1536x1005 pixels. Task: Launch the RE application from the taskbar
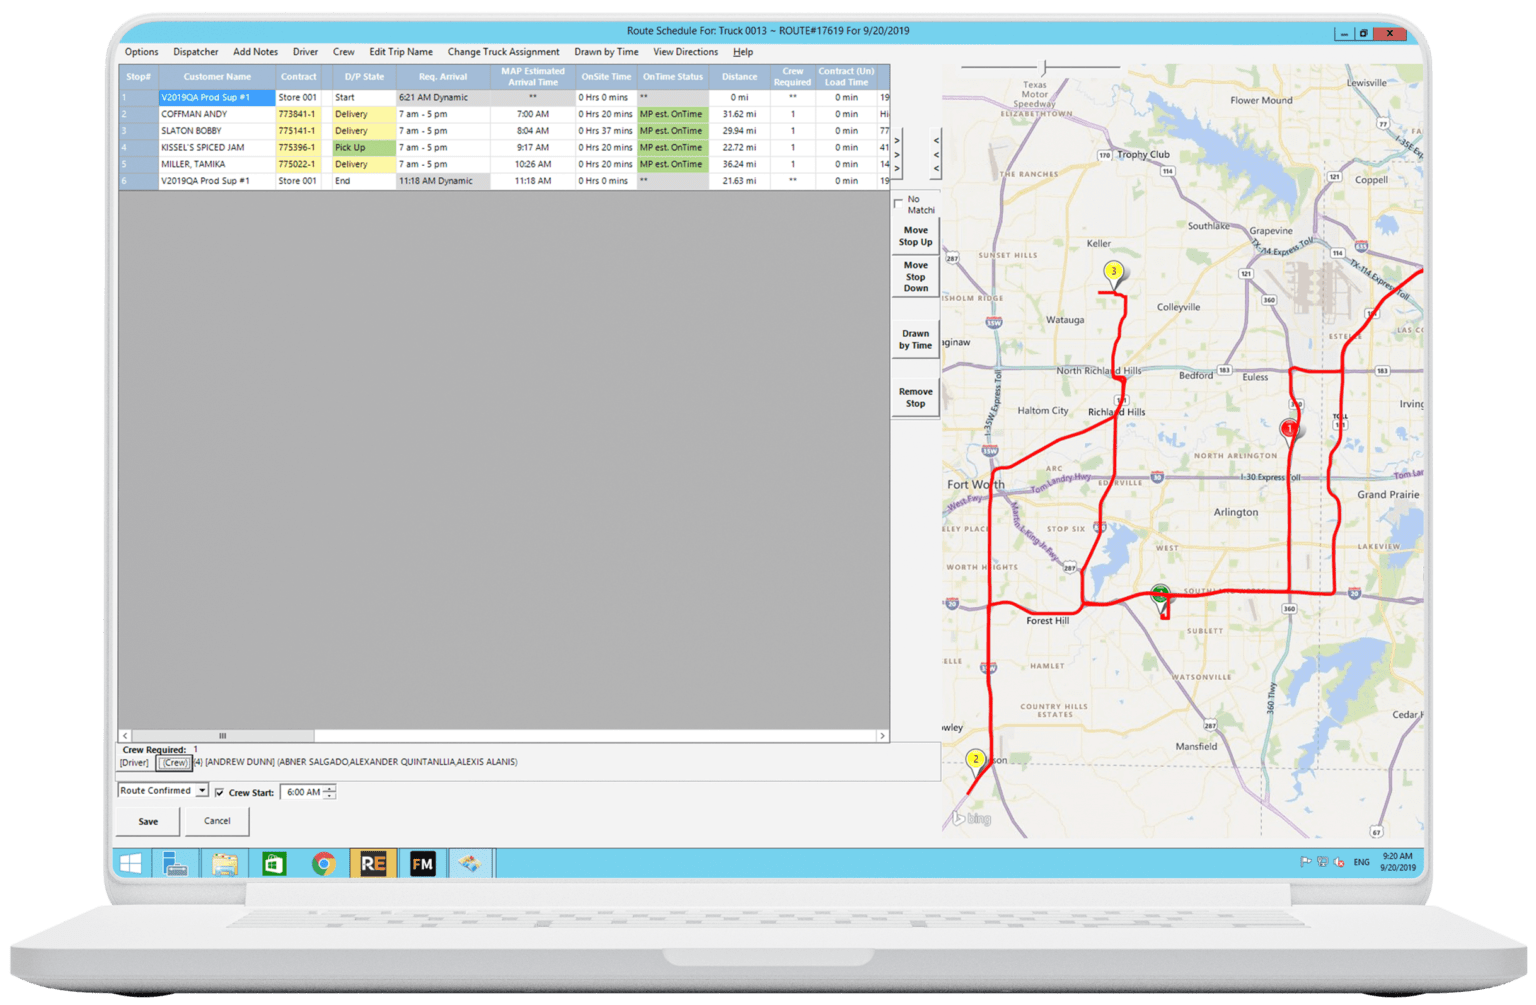[x=373, y=863]
